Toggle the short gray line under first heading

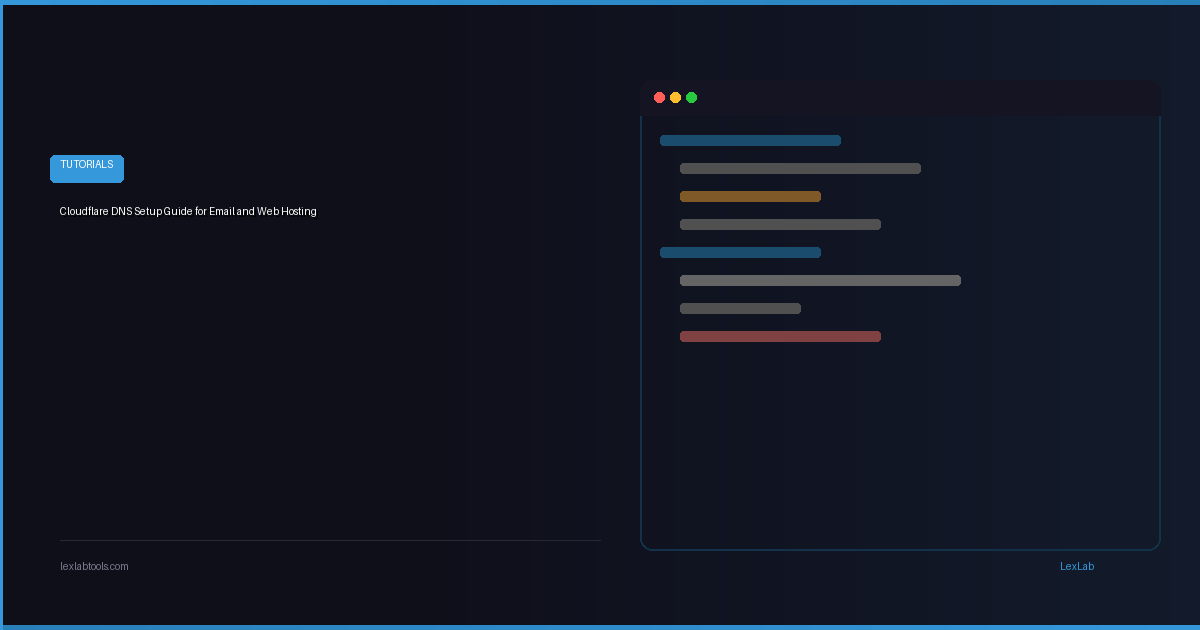(x=800, y=168)
